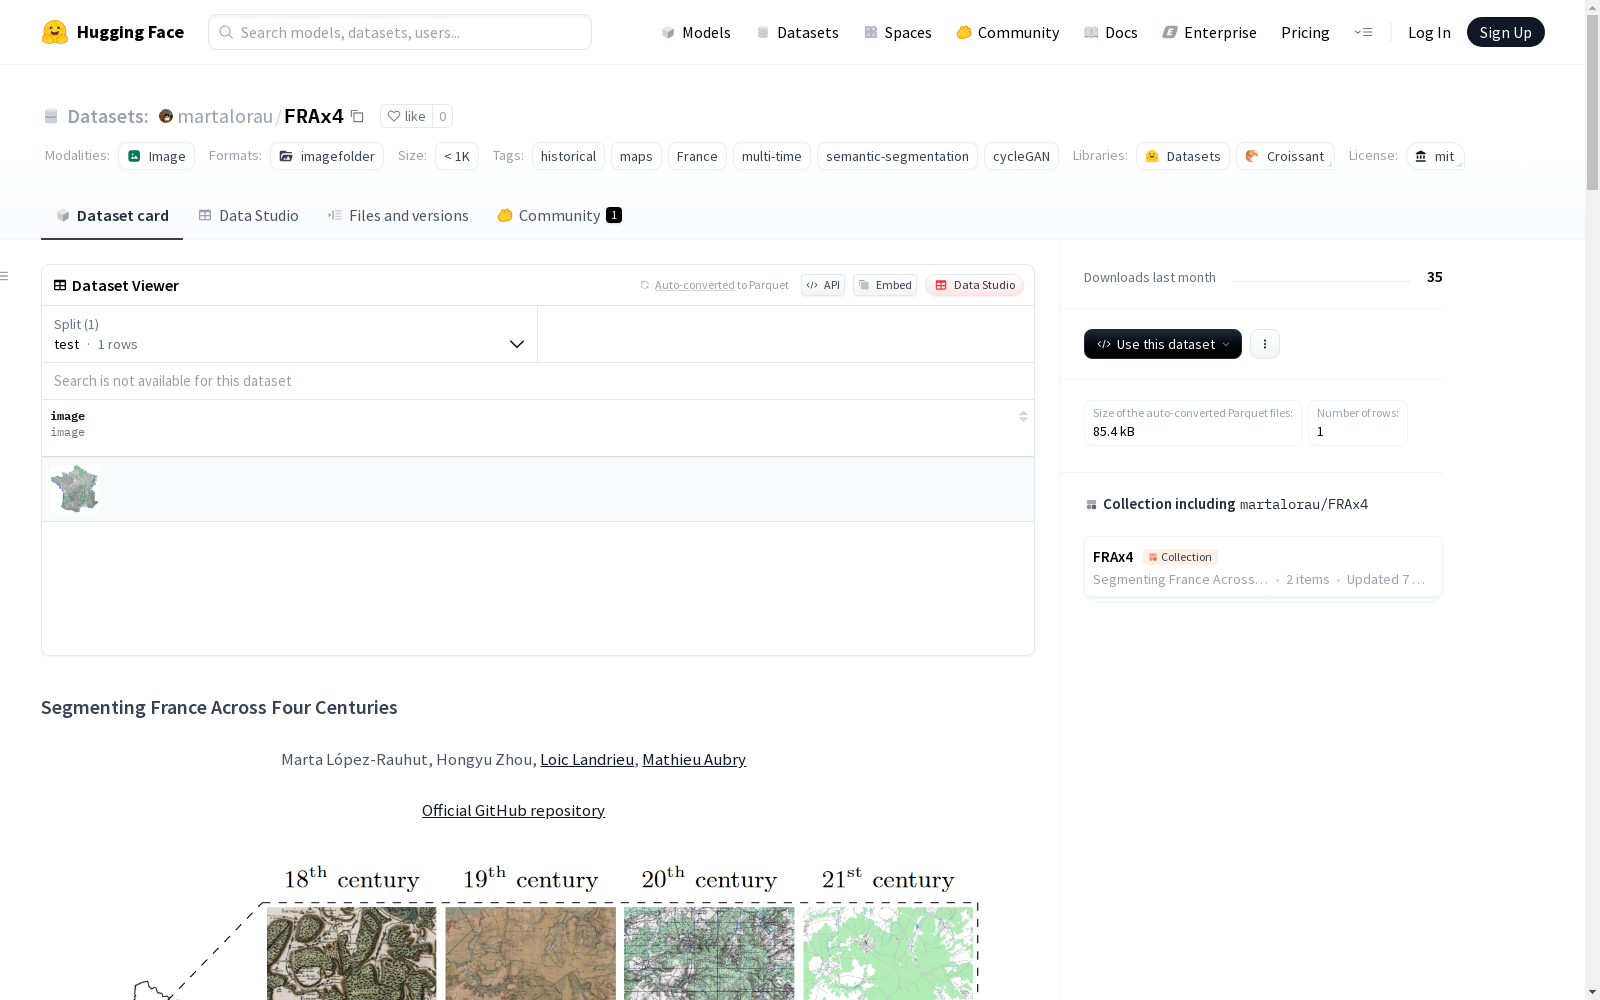Sort the image column using arrows
The image size is (1600, 1000).
[x=1023, y=416]
